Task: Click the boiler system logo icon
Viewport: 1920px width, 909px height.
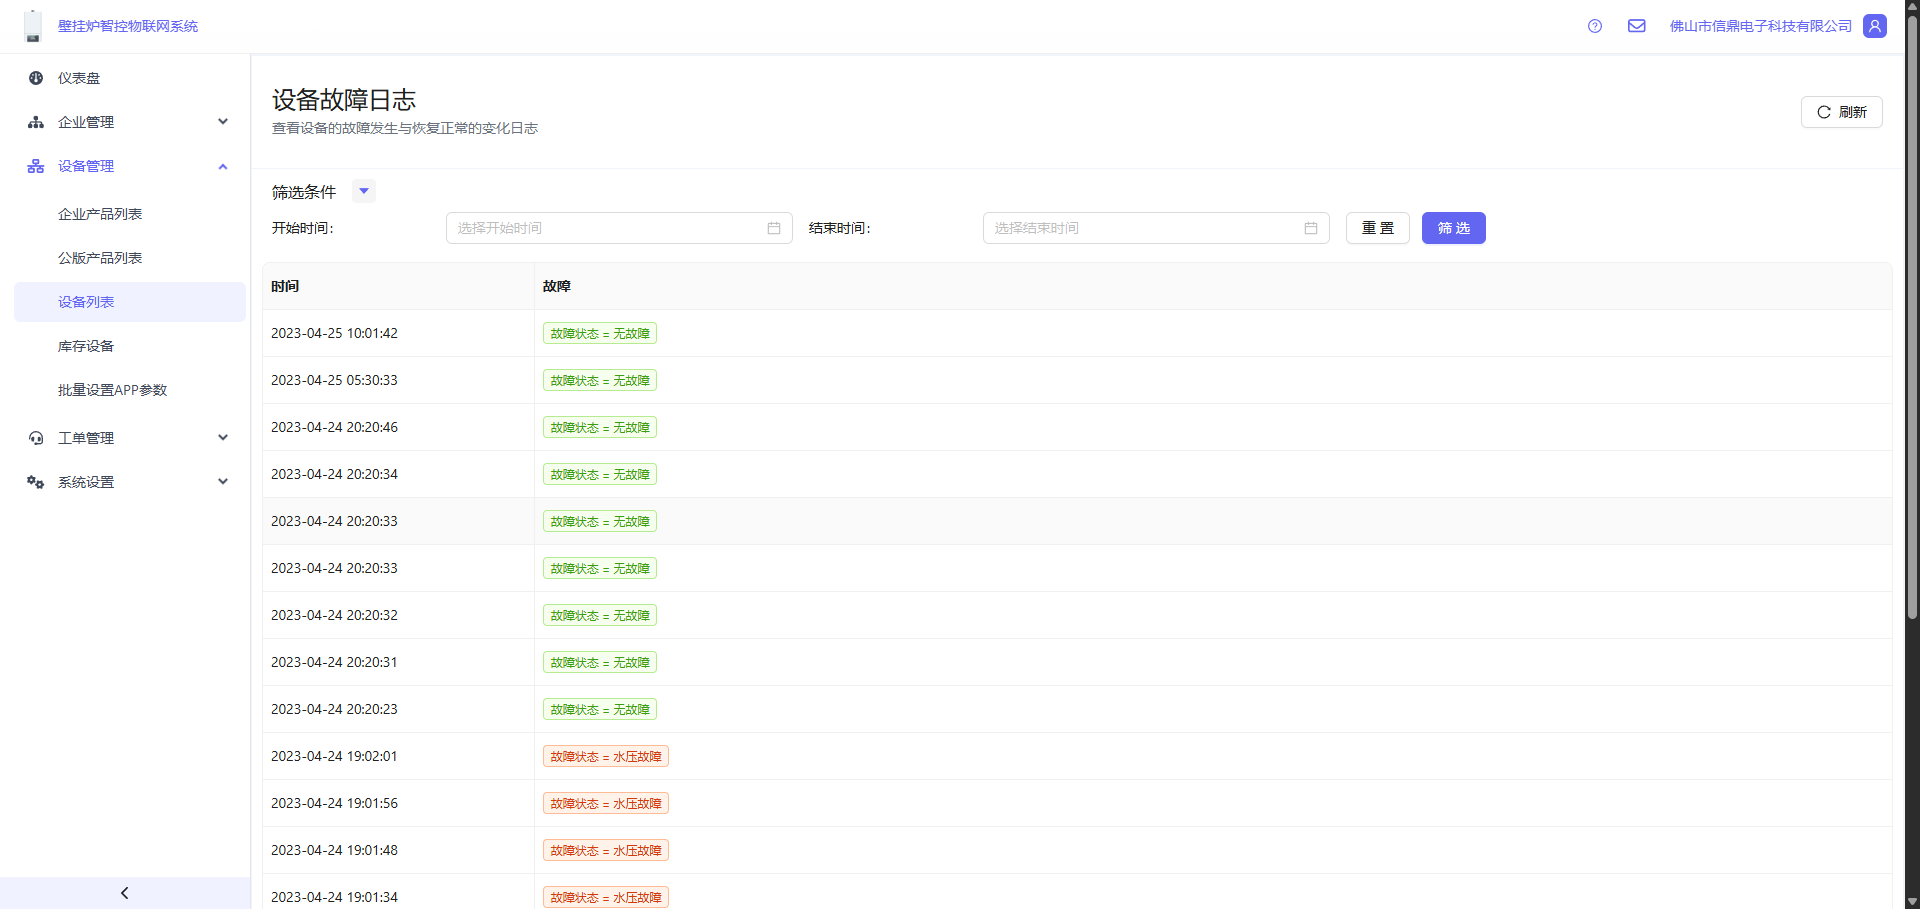Action: [33, 26]
